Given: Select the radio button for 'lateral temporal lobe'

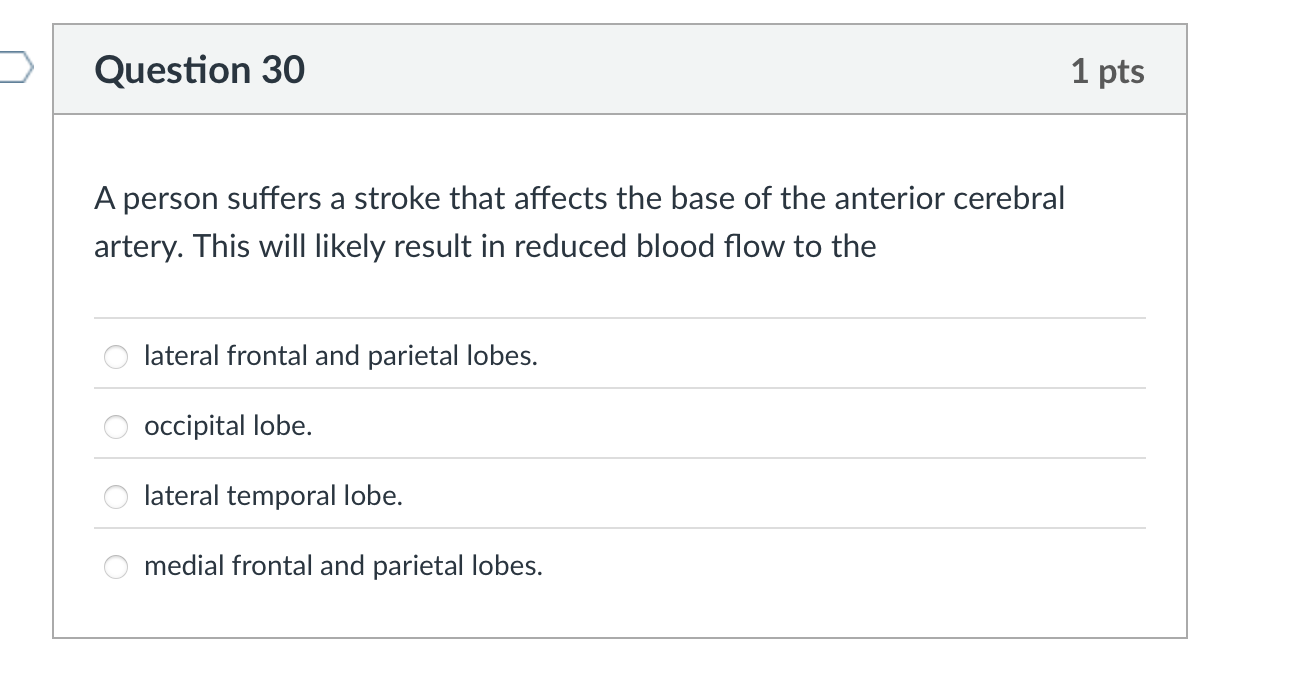Looking at the screenshot, I should 115,496.
